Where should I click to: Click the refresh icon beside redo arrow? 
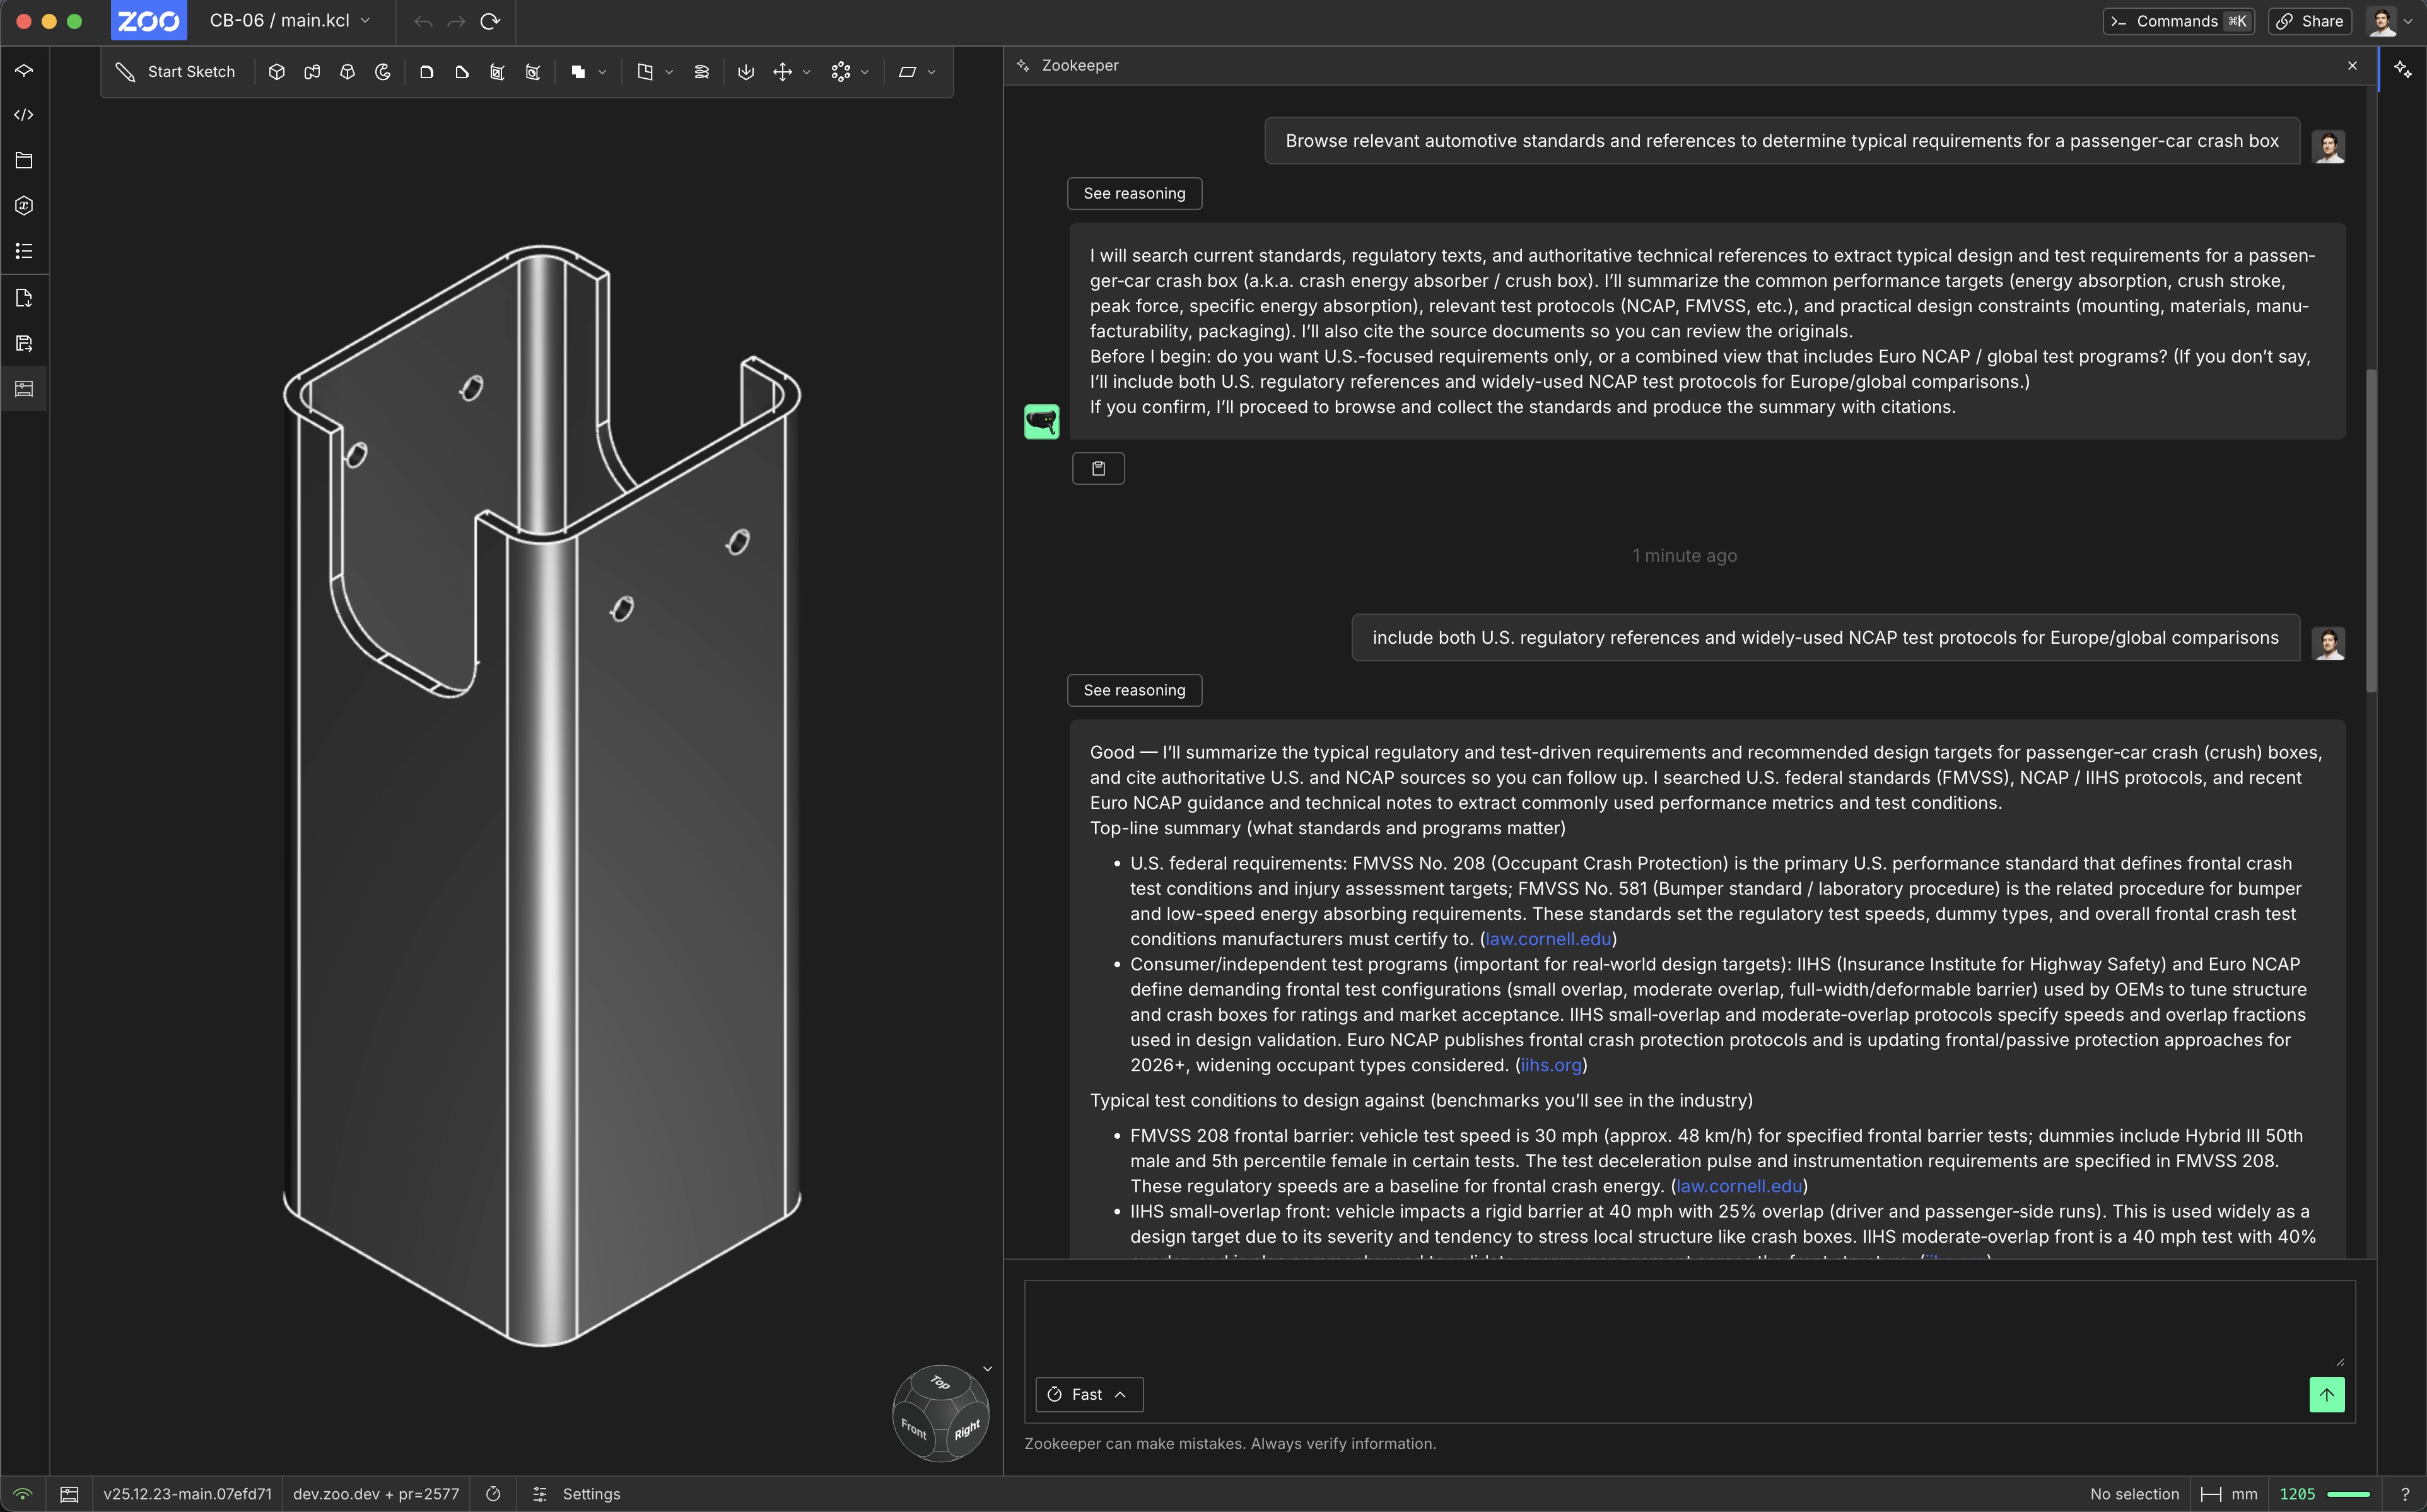(x=490, y=21)
